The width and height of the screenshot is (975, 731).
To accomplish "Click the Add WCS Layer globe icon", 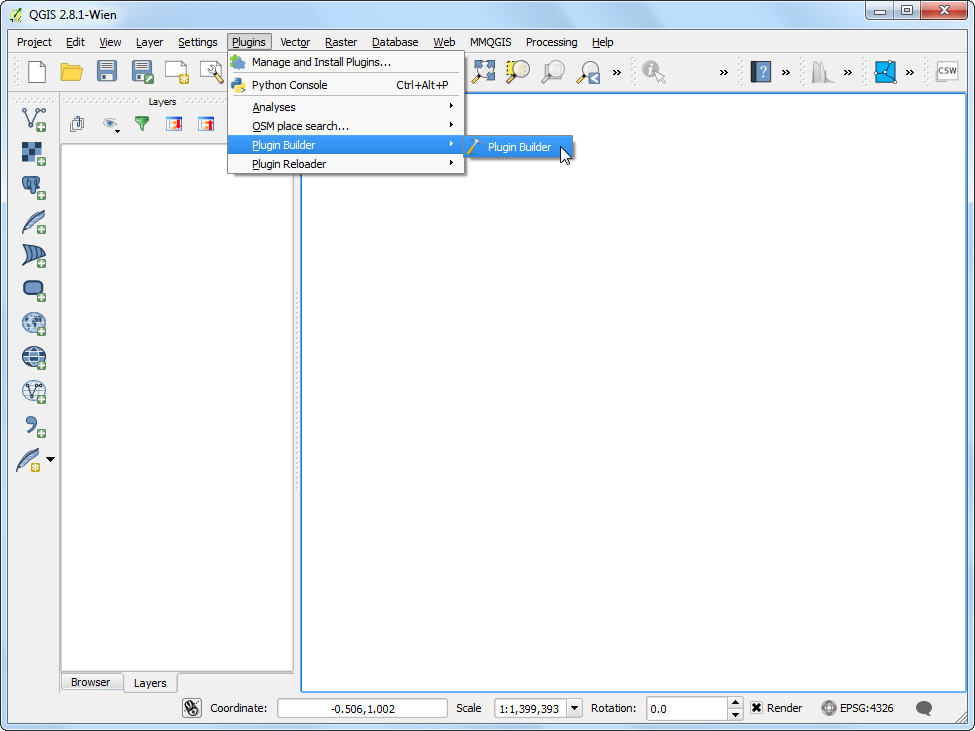I will click(34, 357).
